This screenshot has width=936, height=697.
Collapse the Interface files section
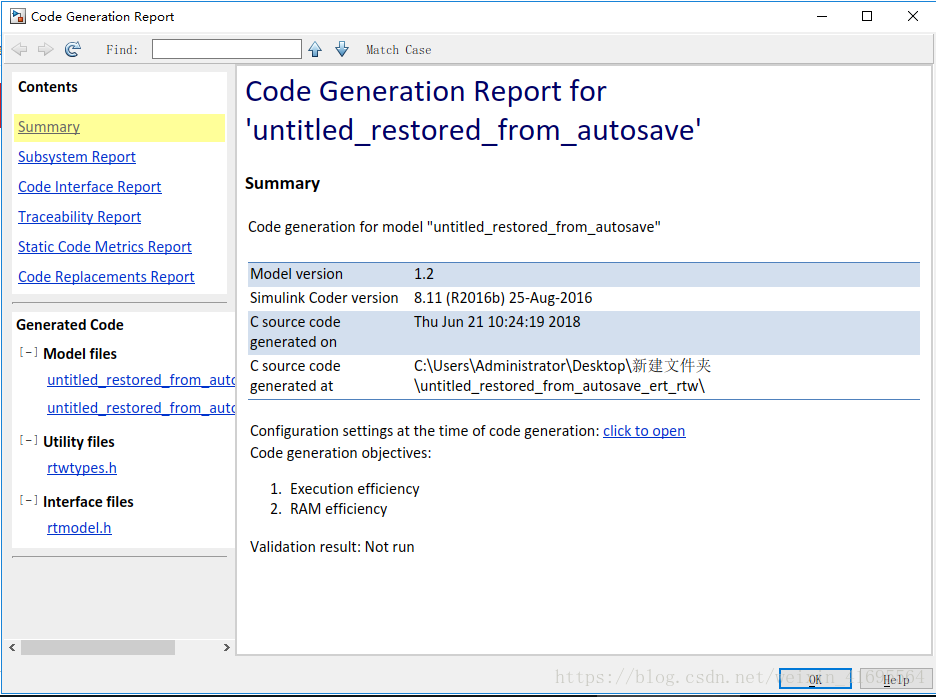[x=28, y=501]
